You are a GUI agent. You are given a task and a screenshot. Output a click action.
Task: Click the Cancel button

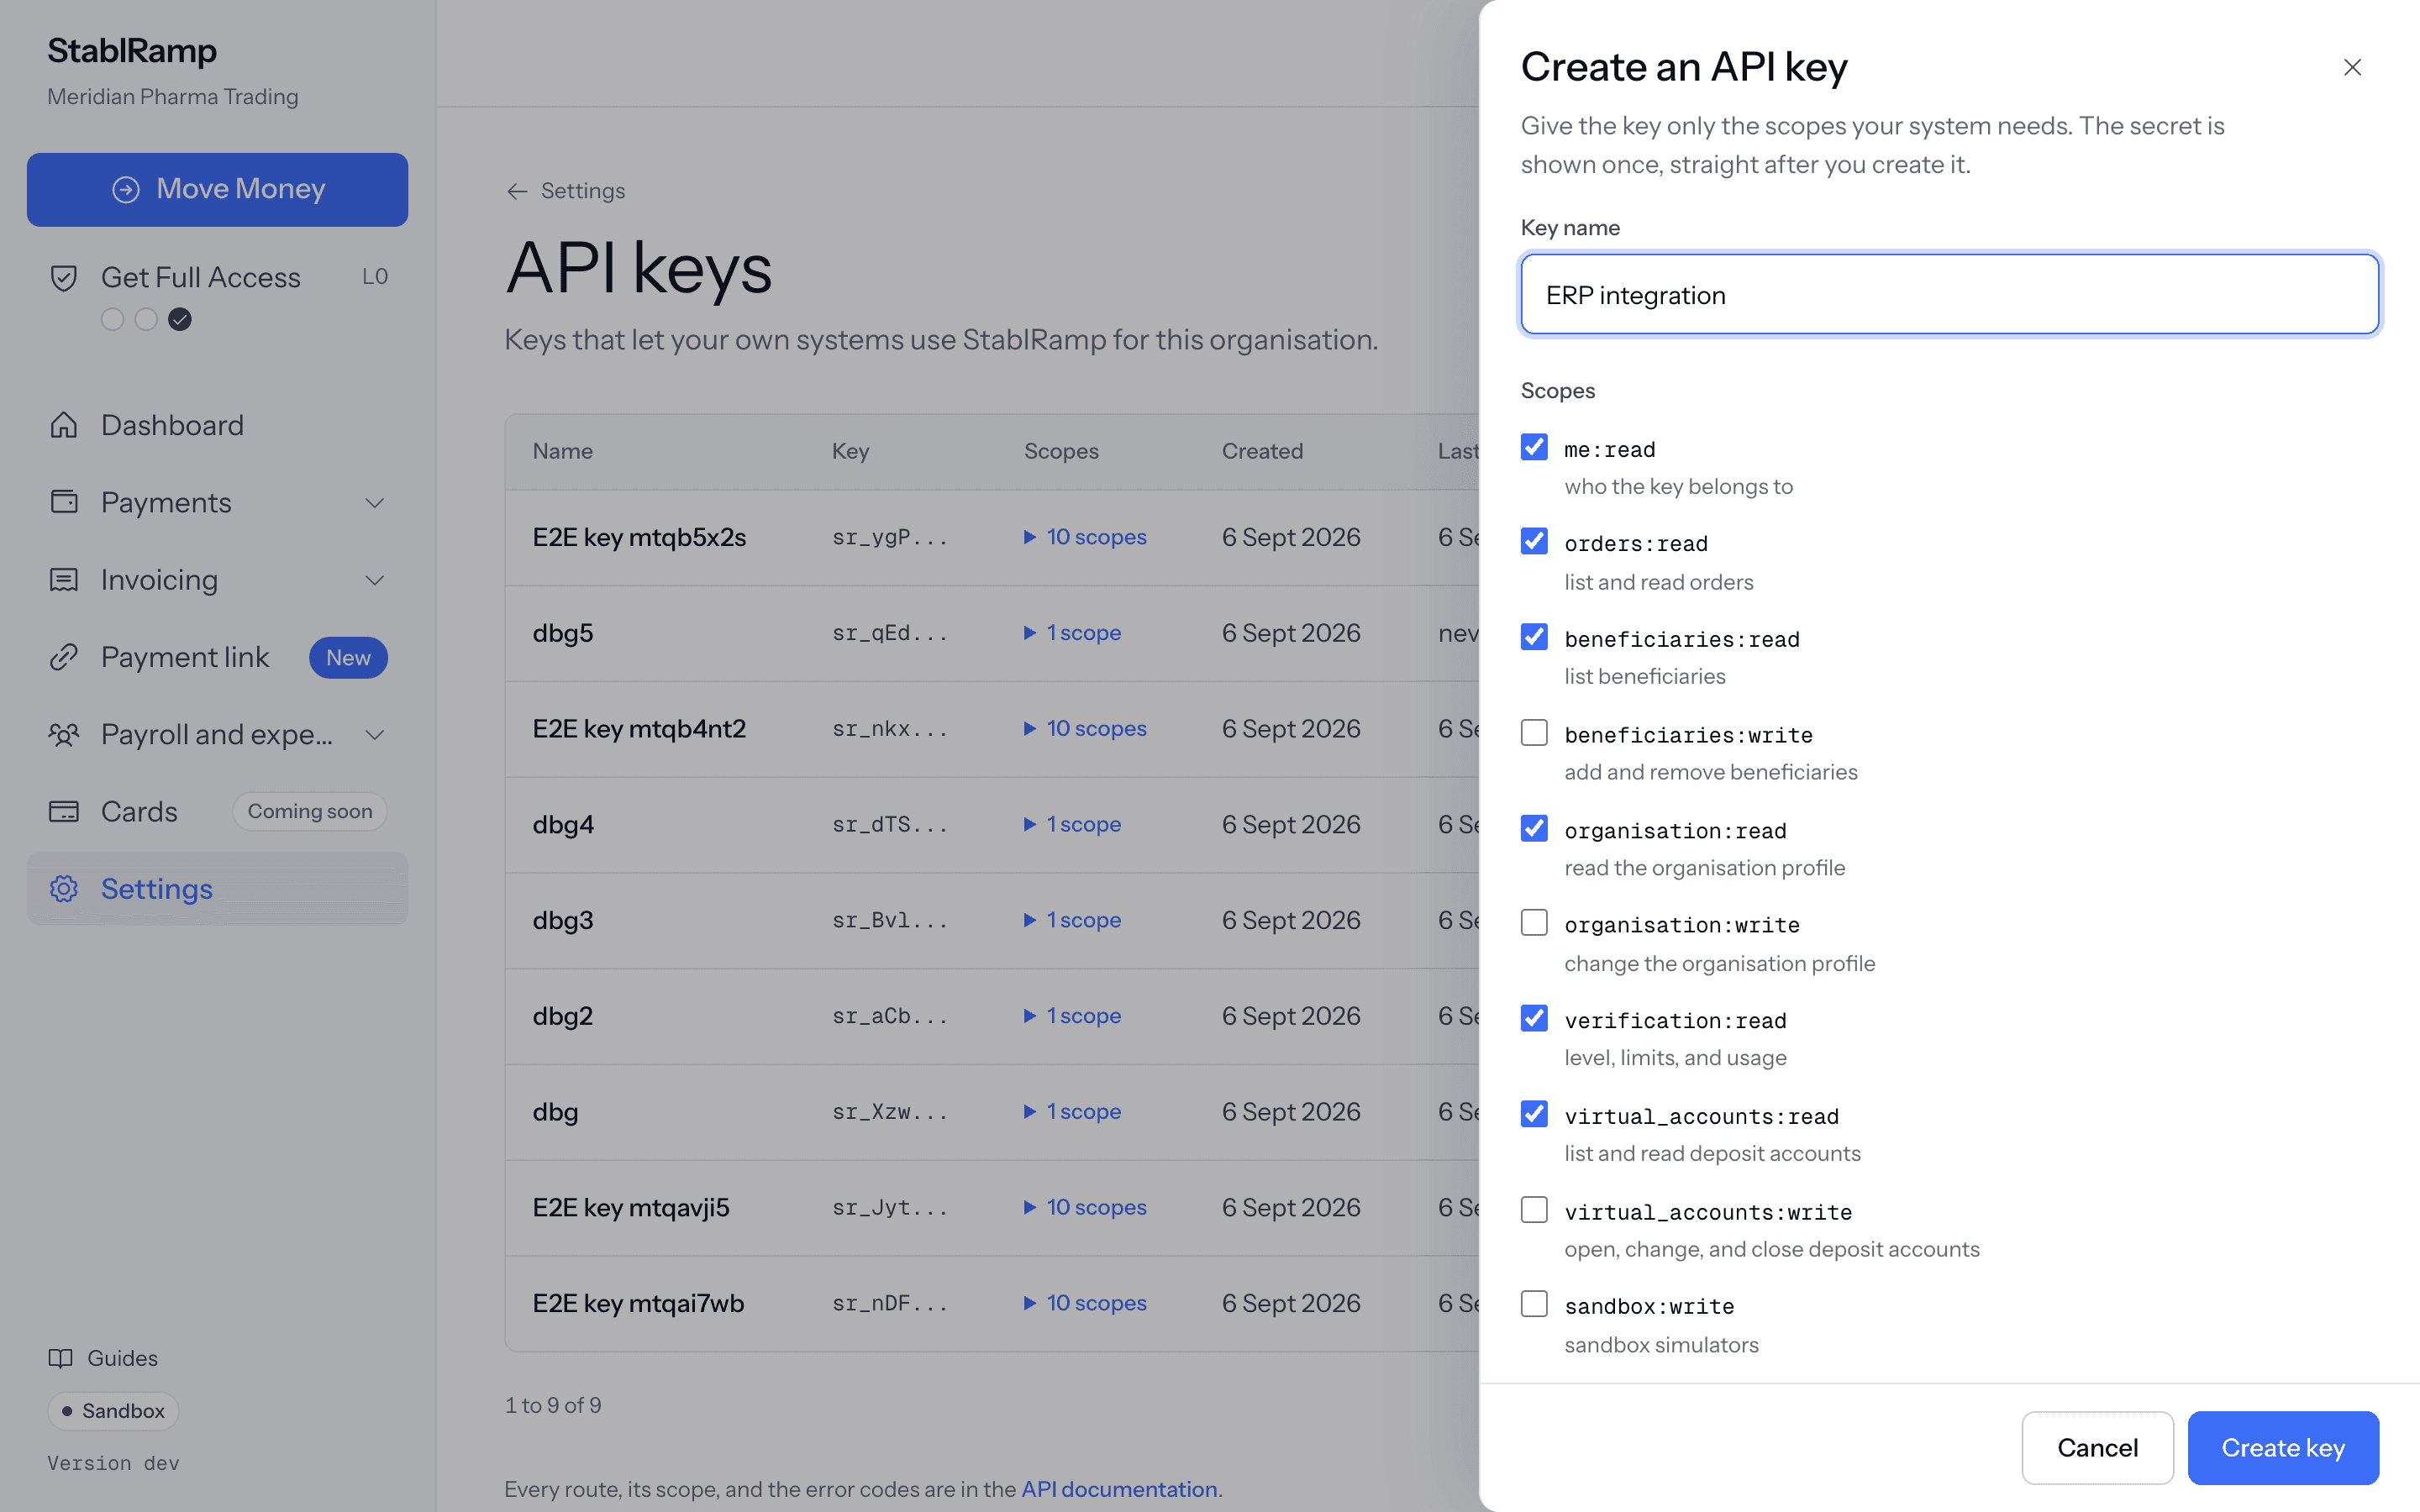click(x=2097, y=1448)
